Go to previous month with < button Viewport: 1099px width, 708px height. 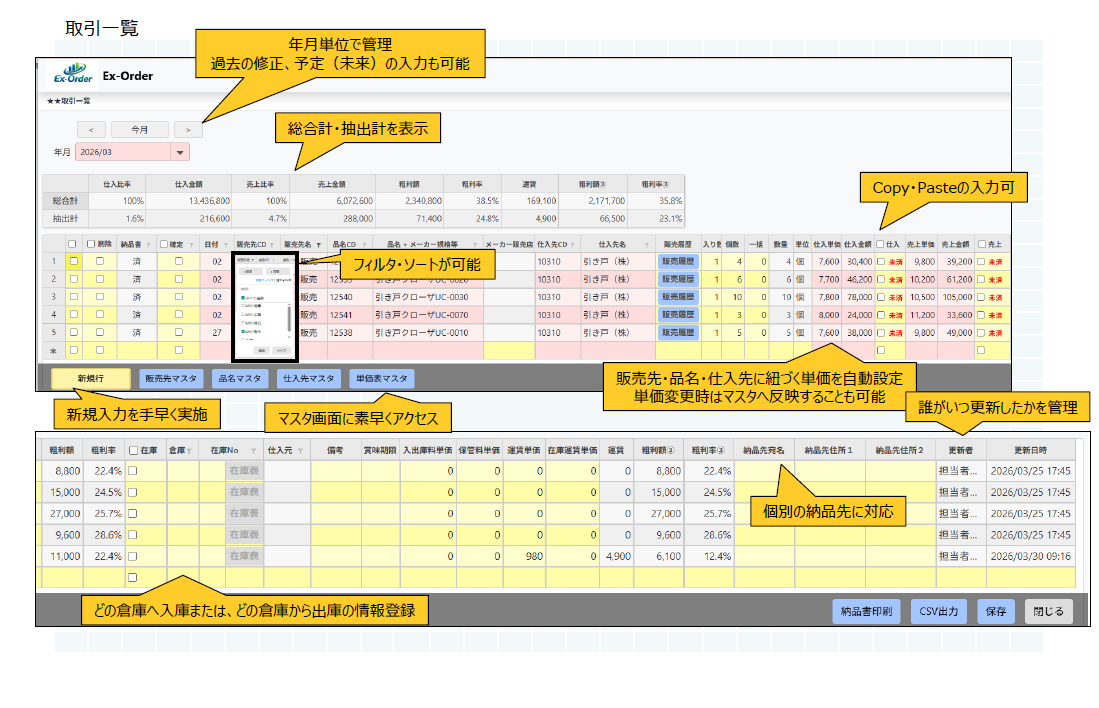pos(91,129)
